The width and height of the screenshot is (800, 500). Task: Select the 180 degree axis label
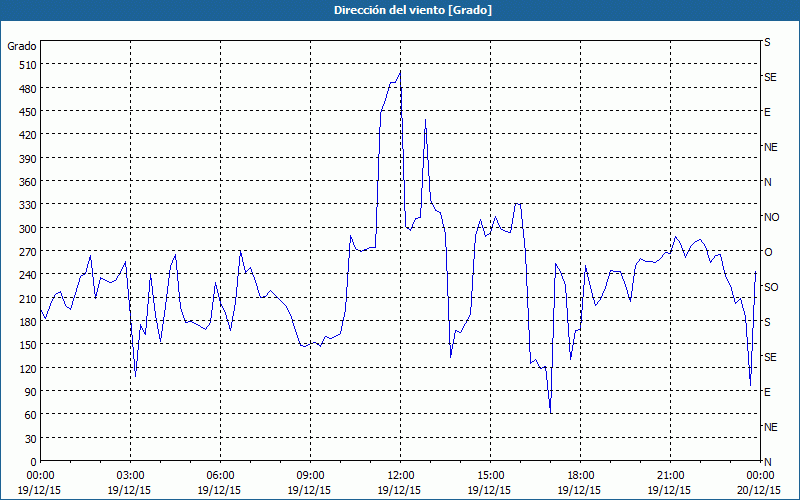(29, 322)
